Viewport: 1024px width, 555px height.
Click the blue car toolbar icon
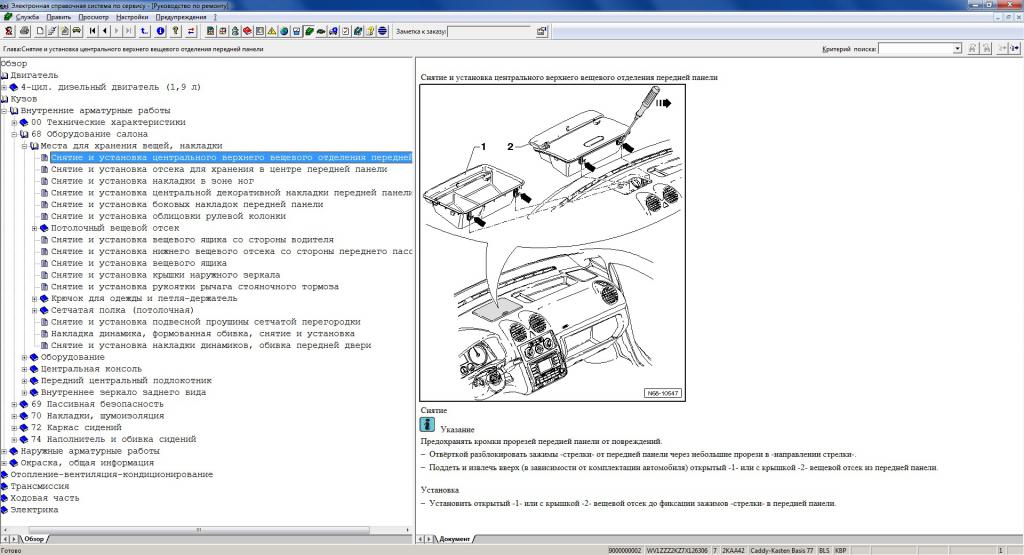(x=334, y=31)
